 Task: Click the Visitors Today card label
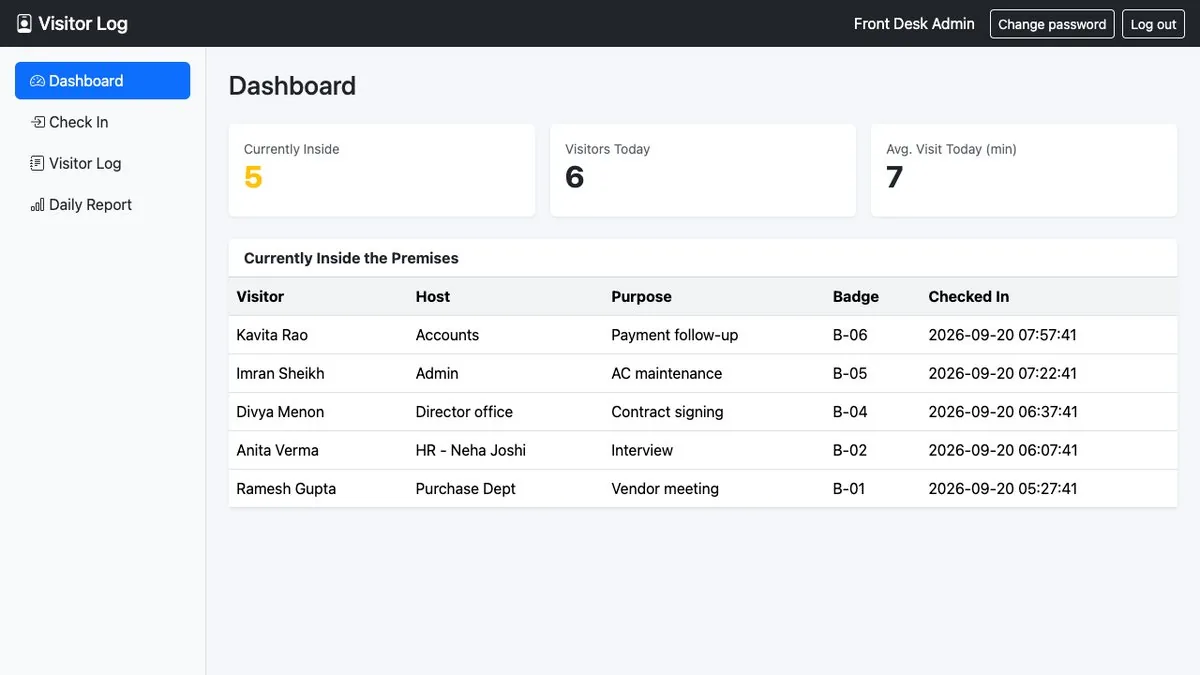pyautogui.click(x=607, y=149)
